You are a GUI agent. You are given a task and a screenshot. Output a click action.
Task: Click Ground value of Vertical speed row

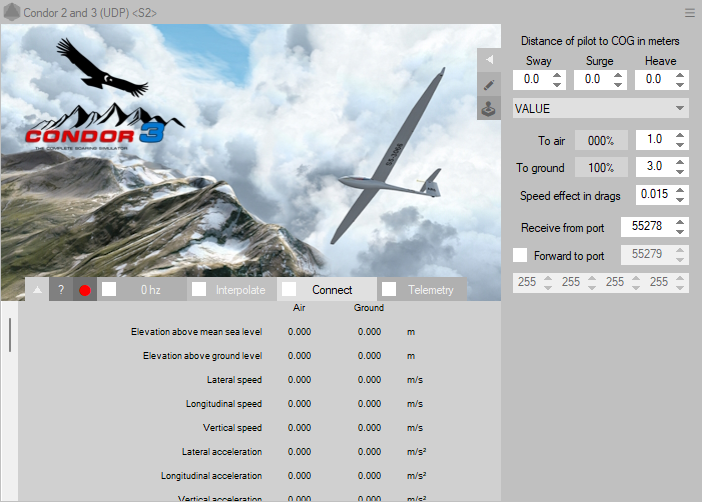pos(369,428)
